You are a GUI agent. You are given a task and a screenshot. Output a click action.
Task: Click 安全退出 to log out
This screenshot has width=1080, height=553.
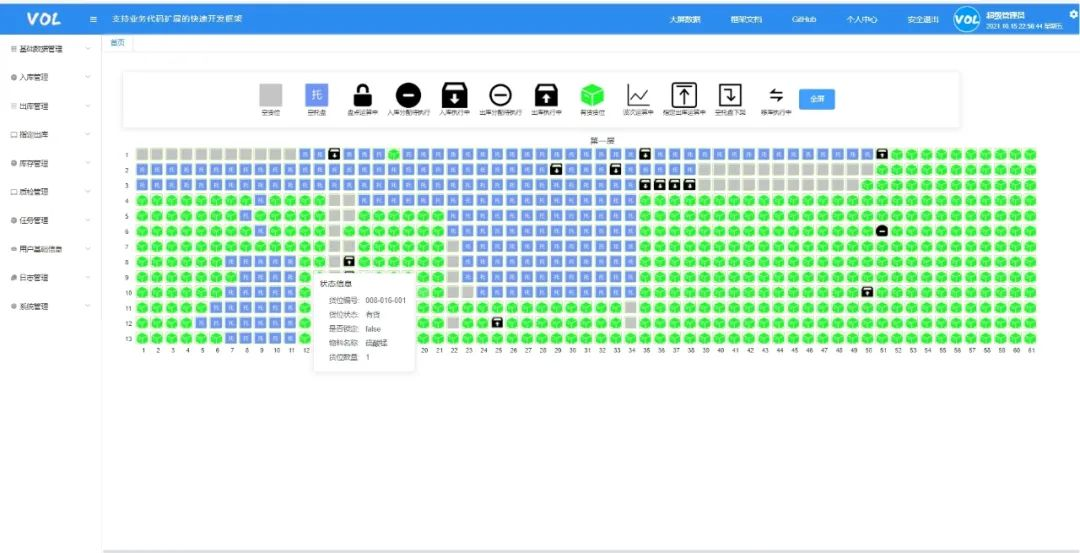(923, 19)
